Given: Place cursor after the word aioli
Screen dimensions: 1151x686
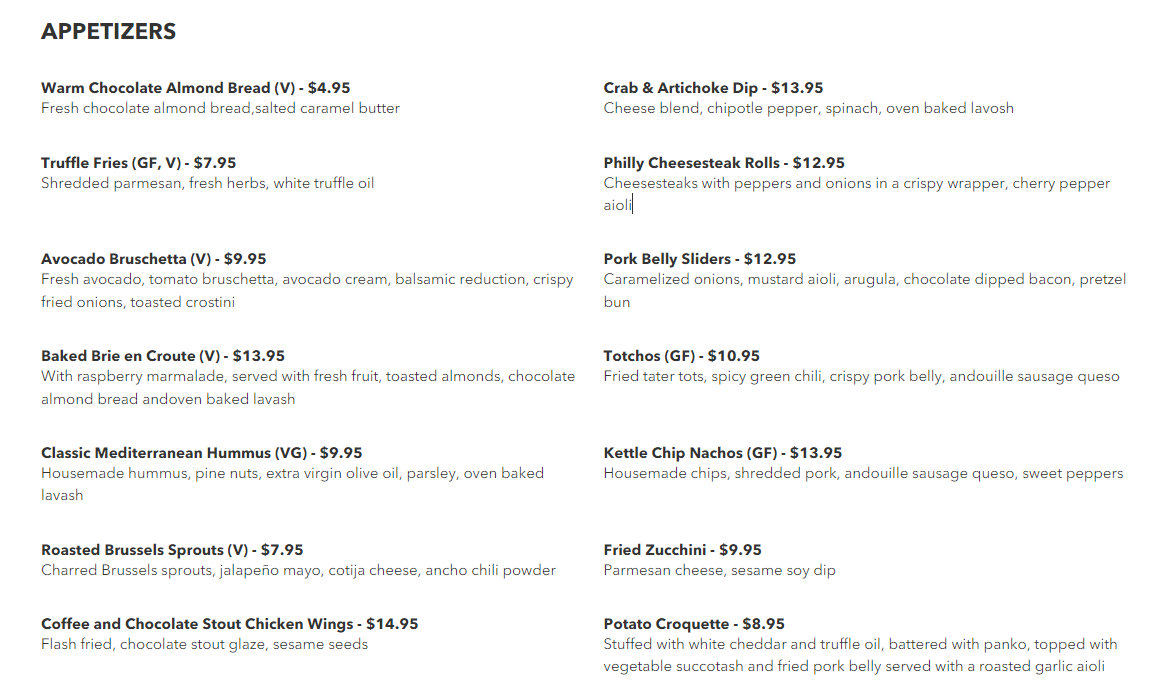Looking at the screenshot, I should point(632,205).
